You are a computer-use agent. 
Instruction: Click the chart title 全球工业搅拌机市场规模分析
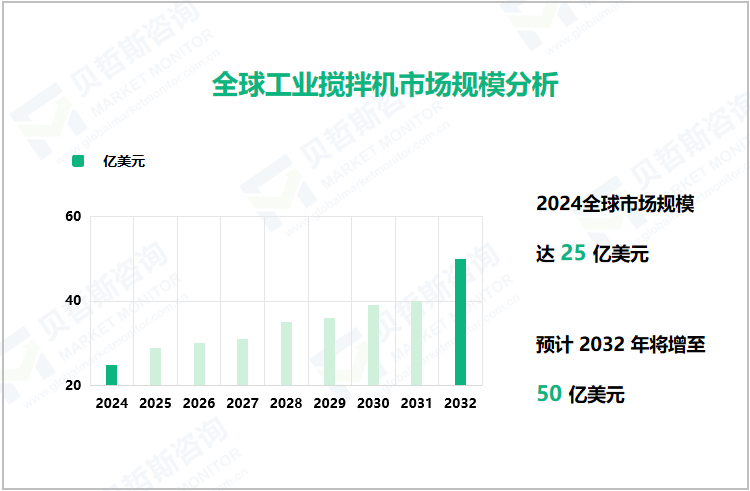click(385, 85)
